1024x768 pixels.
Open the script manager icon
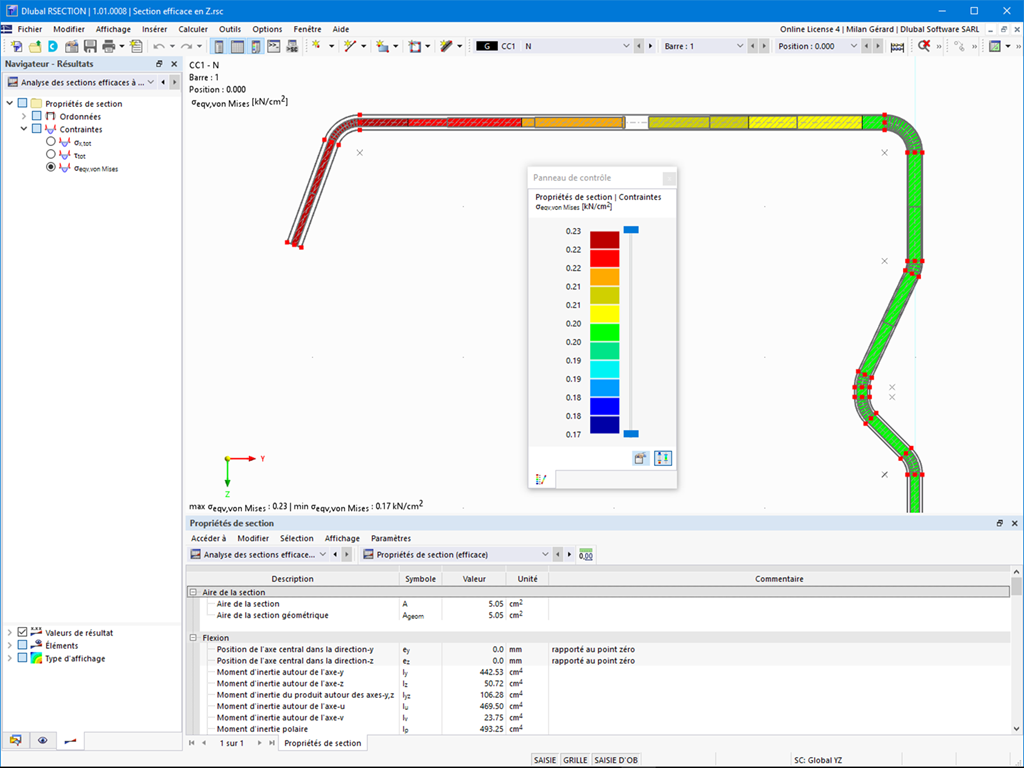[x=292, y=46]
